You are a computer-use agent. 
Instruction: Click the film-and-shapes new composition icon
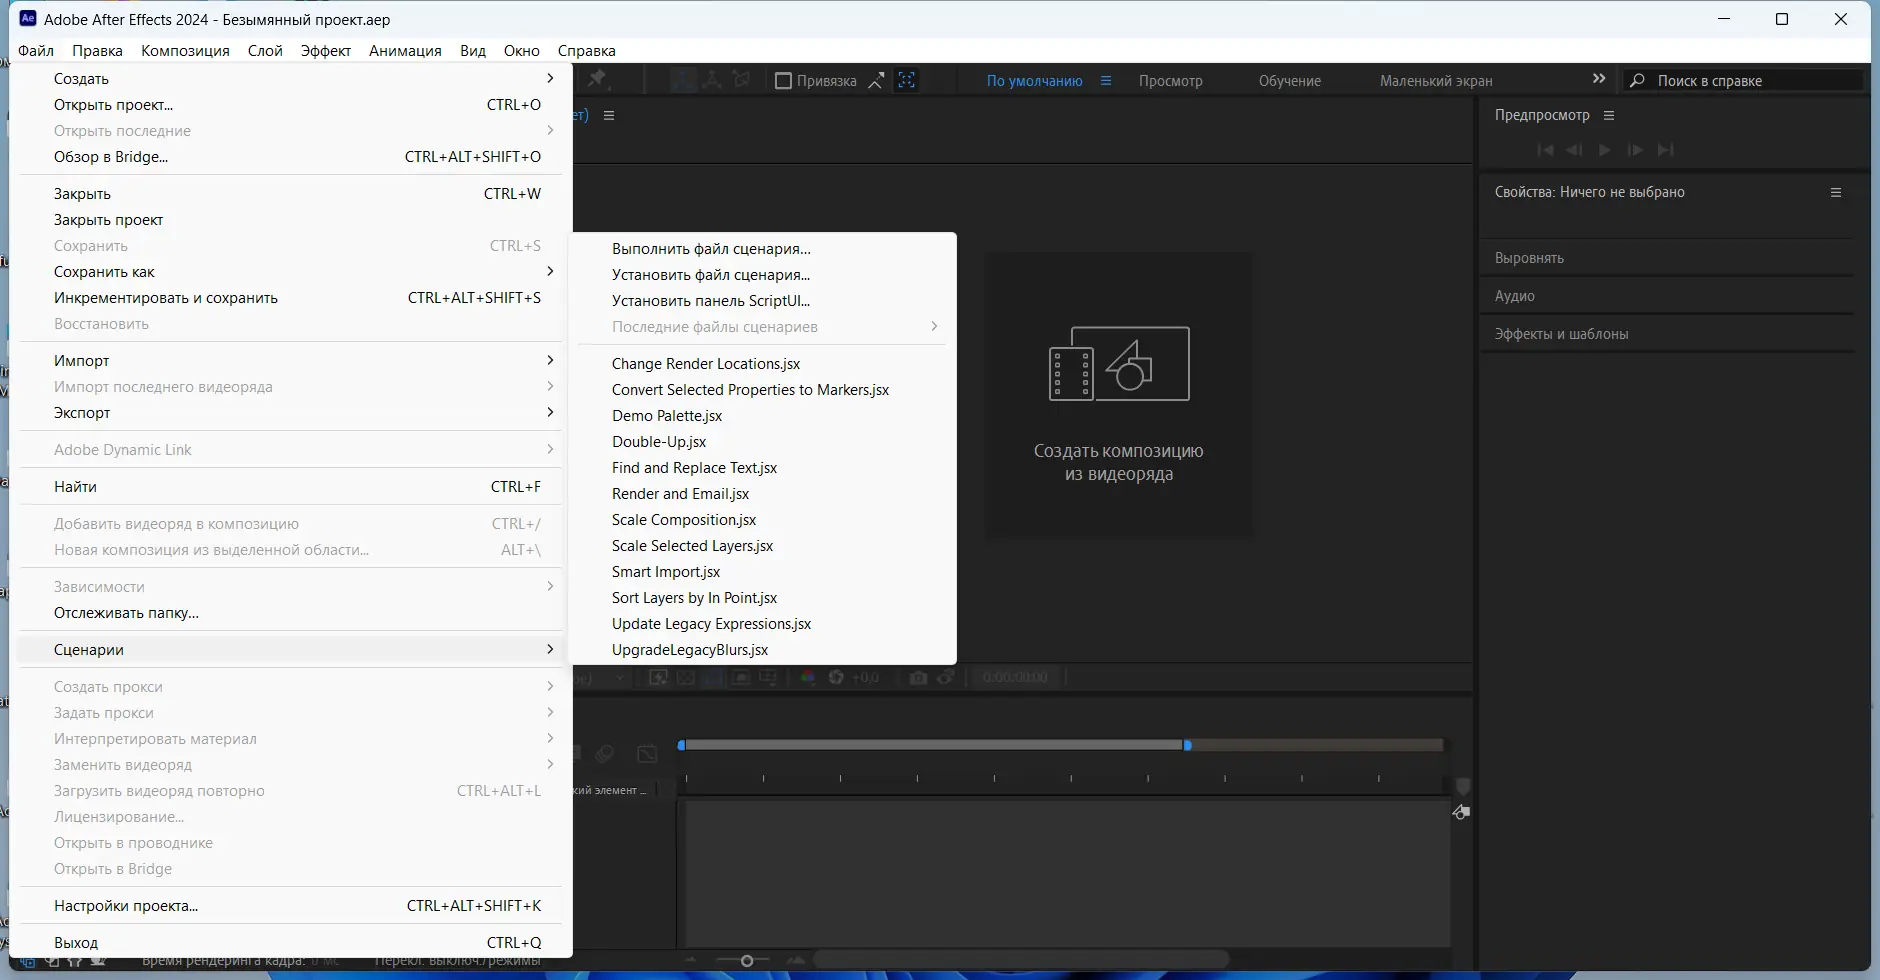[x=1119, y=364]
